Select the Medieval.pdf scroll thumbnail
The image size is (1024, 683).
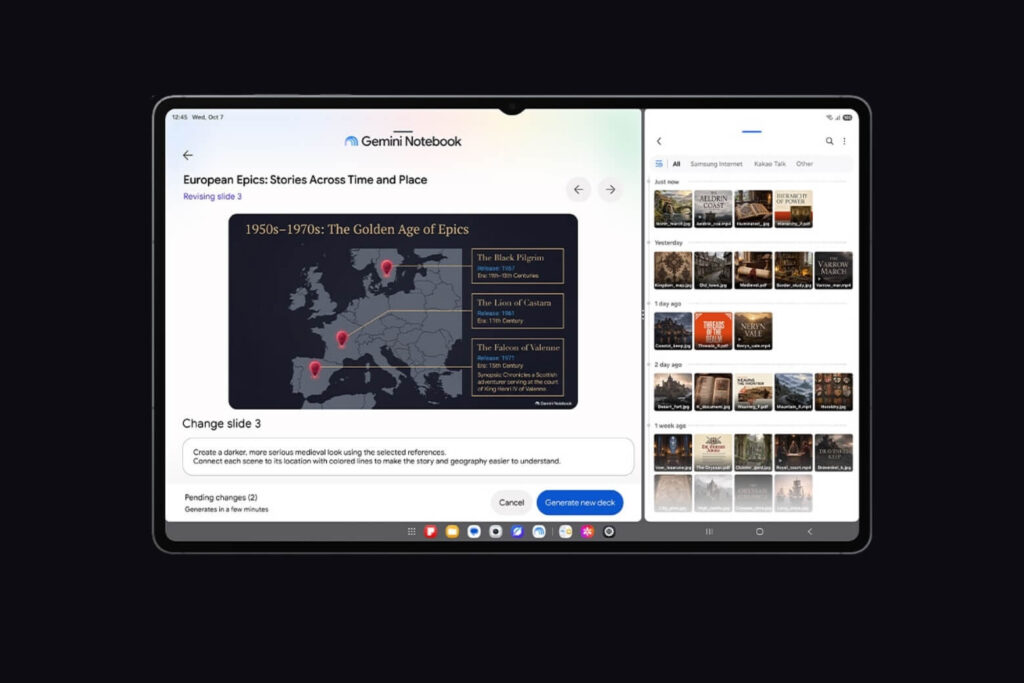[x=753, y=270]
